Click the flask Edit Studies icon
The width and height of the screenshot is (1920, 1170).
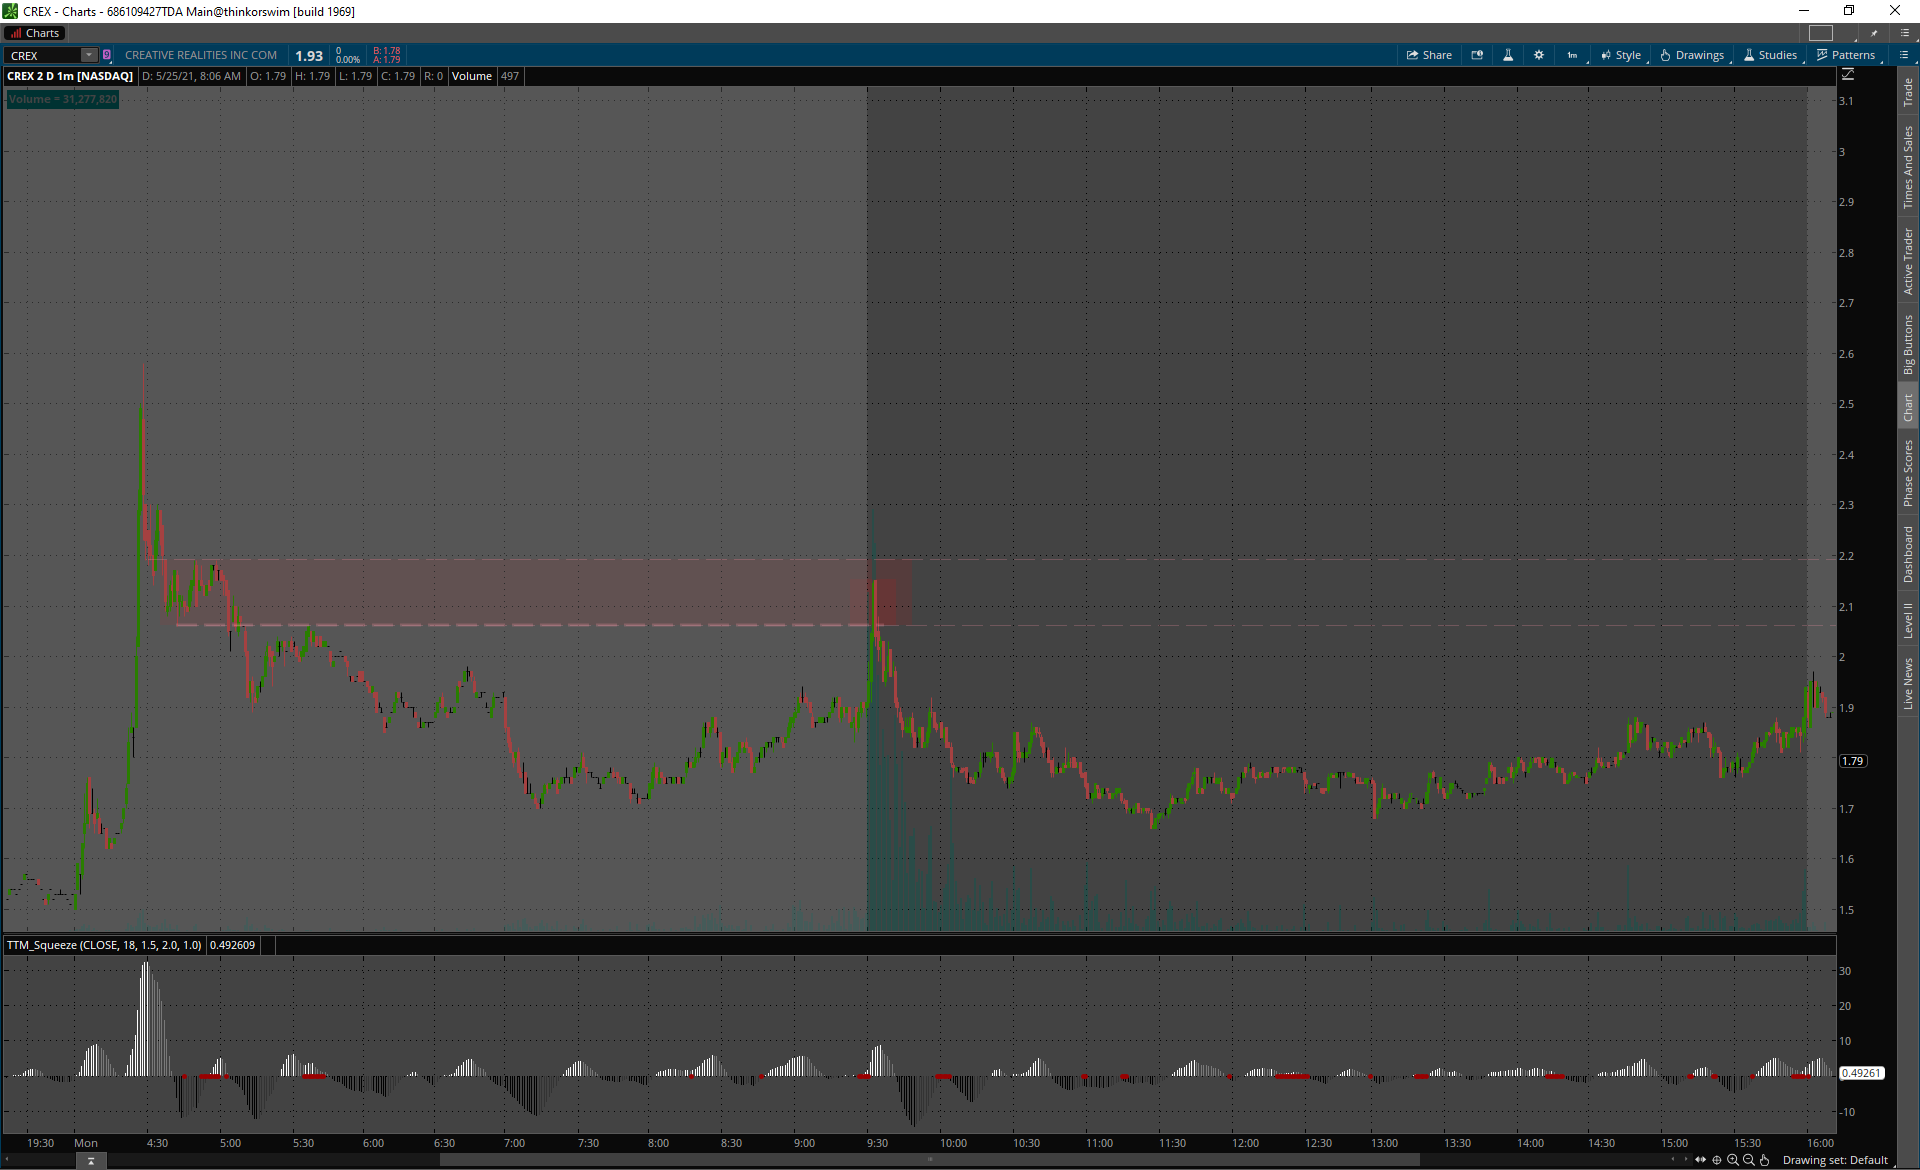pyautogui.click(x=1508, y=55)
